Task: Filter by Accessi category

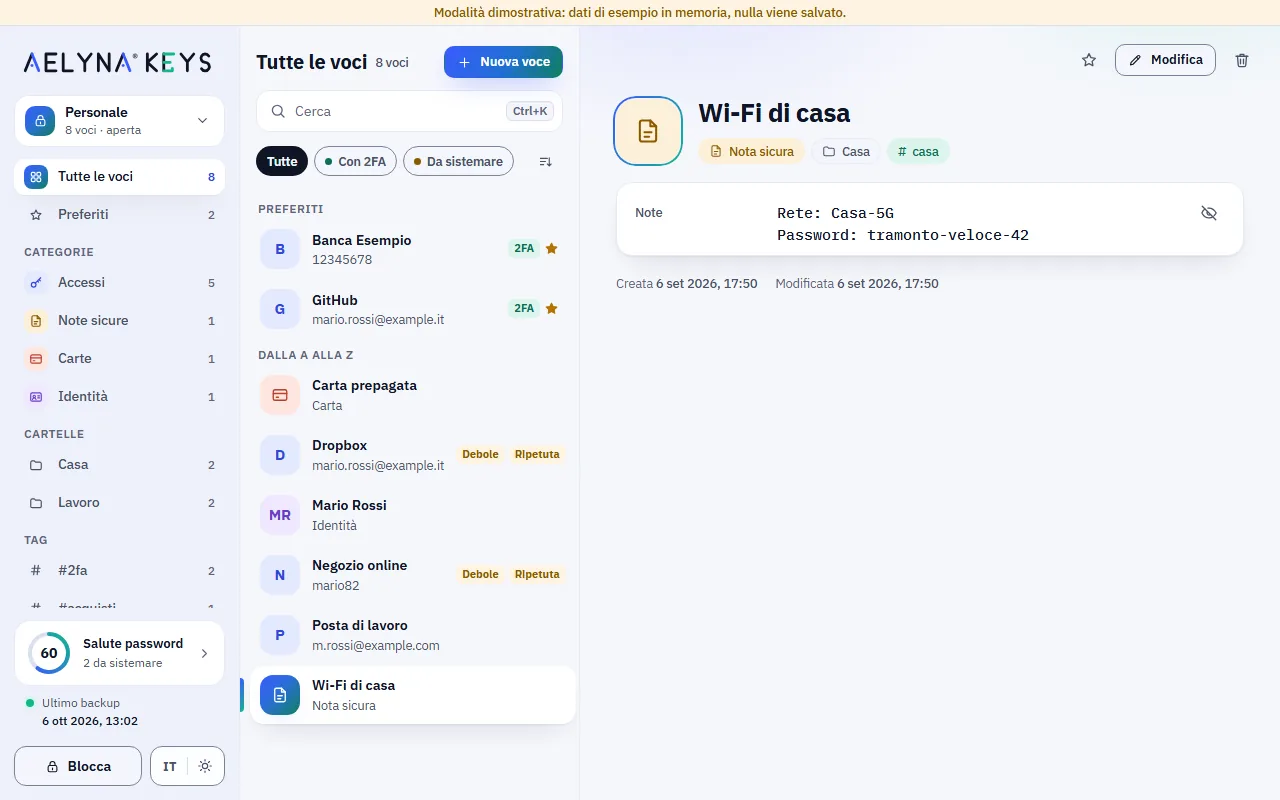Action: [x=120, y=283]
